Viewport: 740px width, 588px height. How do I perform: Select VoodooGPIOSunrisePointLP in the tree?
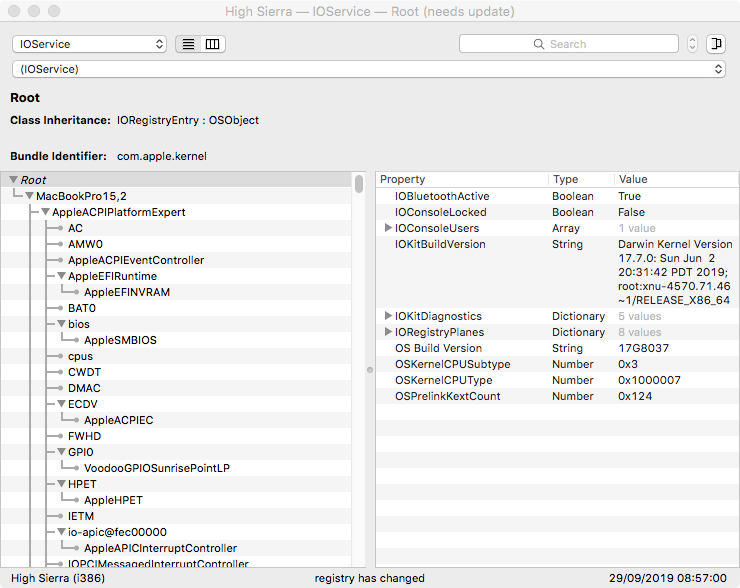(157, 468)
